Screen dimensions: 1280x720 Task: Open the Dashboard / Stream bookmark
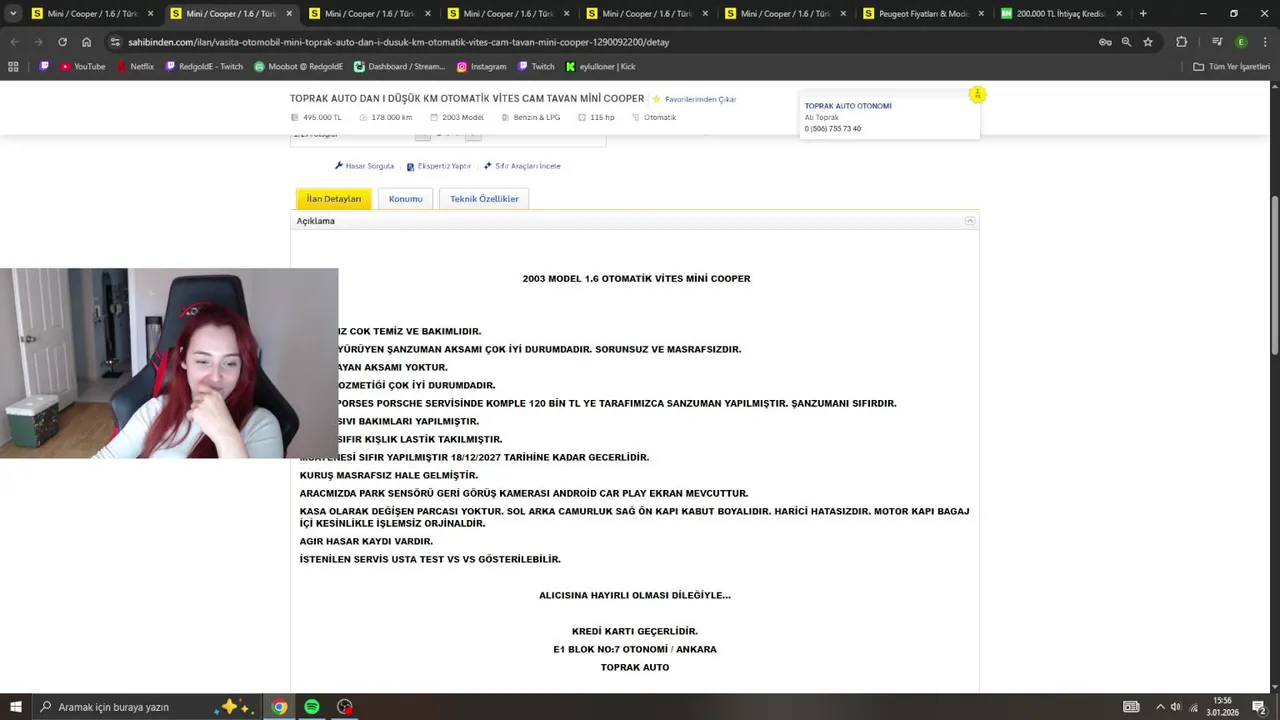point(399,67)
